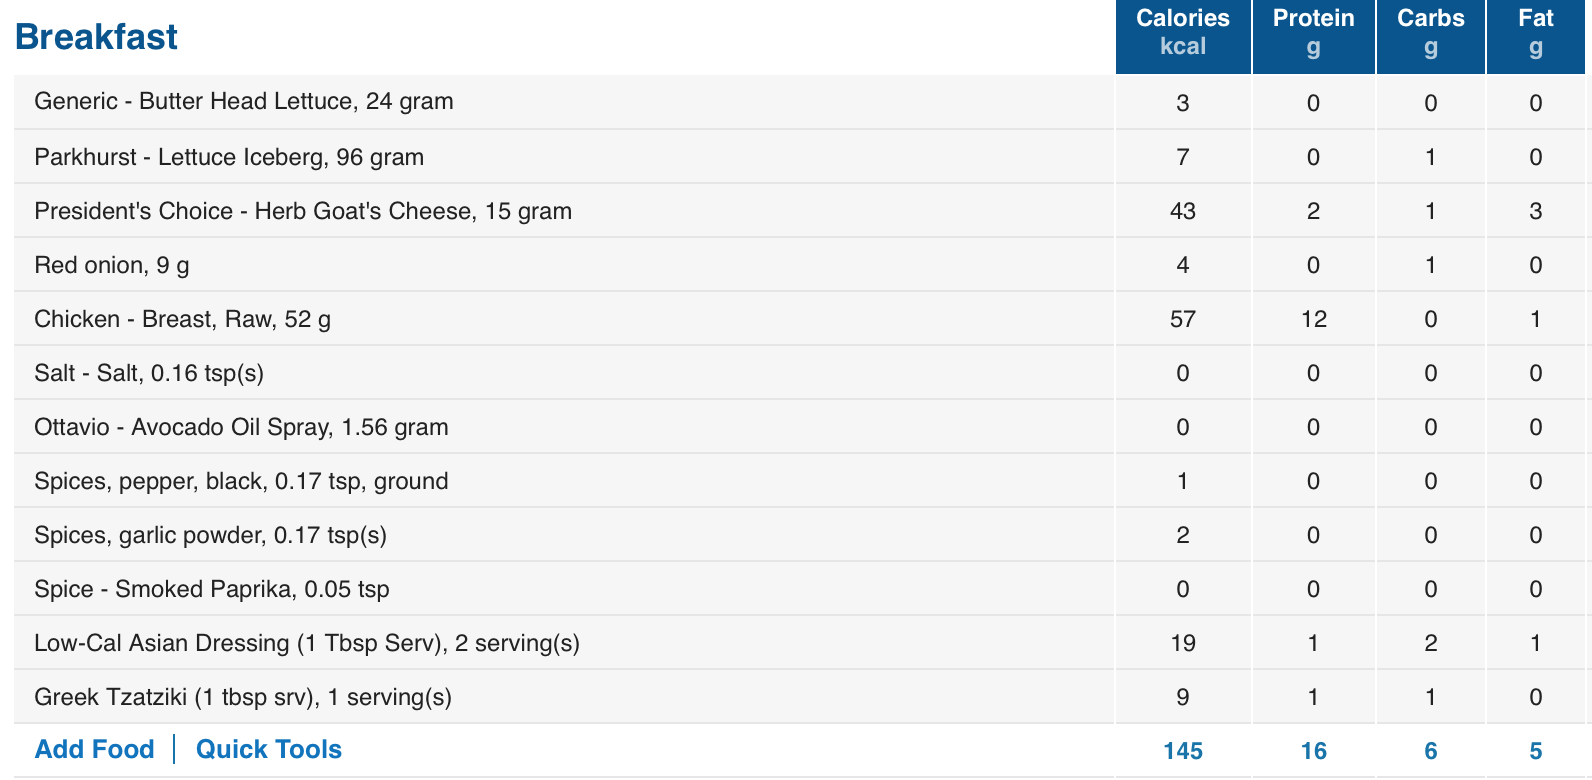Viewport: 1592px width, 780px height.
Task: Click the Protein column header
Action: 1313,32
